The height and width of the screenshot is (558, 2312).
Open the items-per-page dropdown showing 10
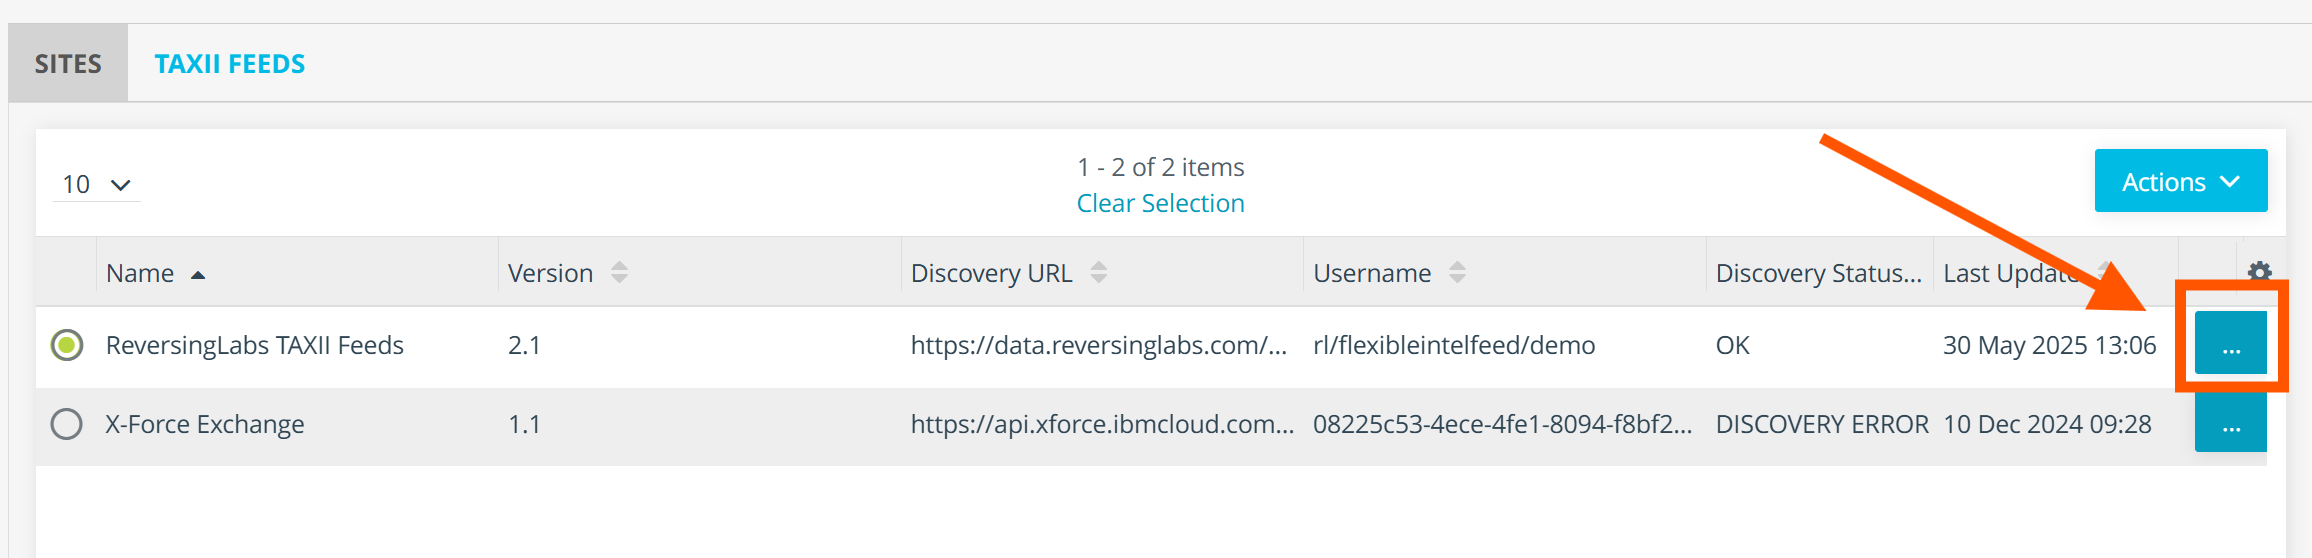point(96,185)
